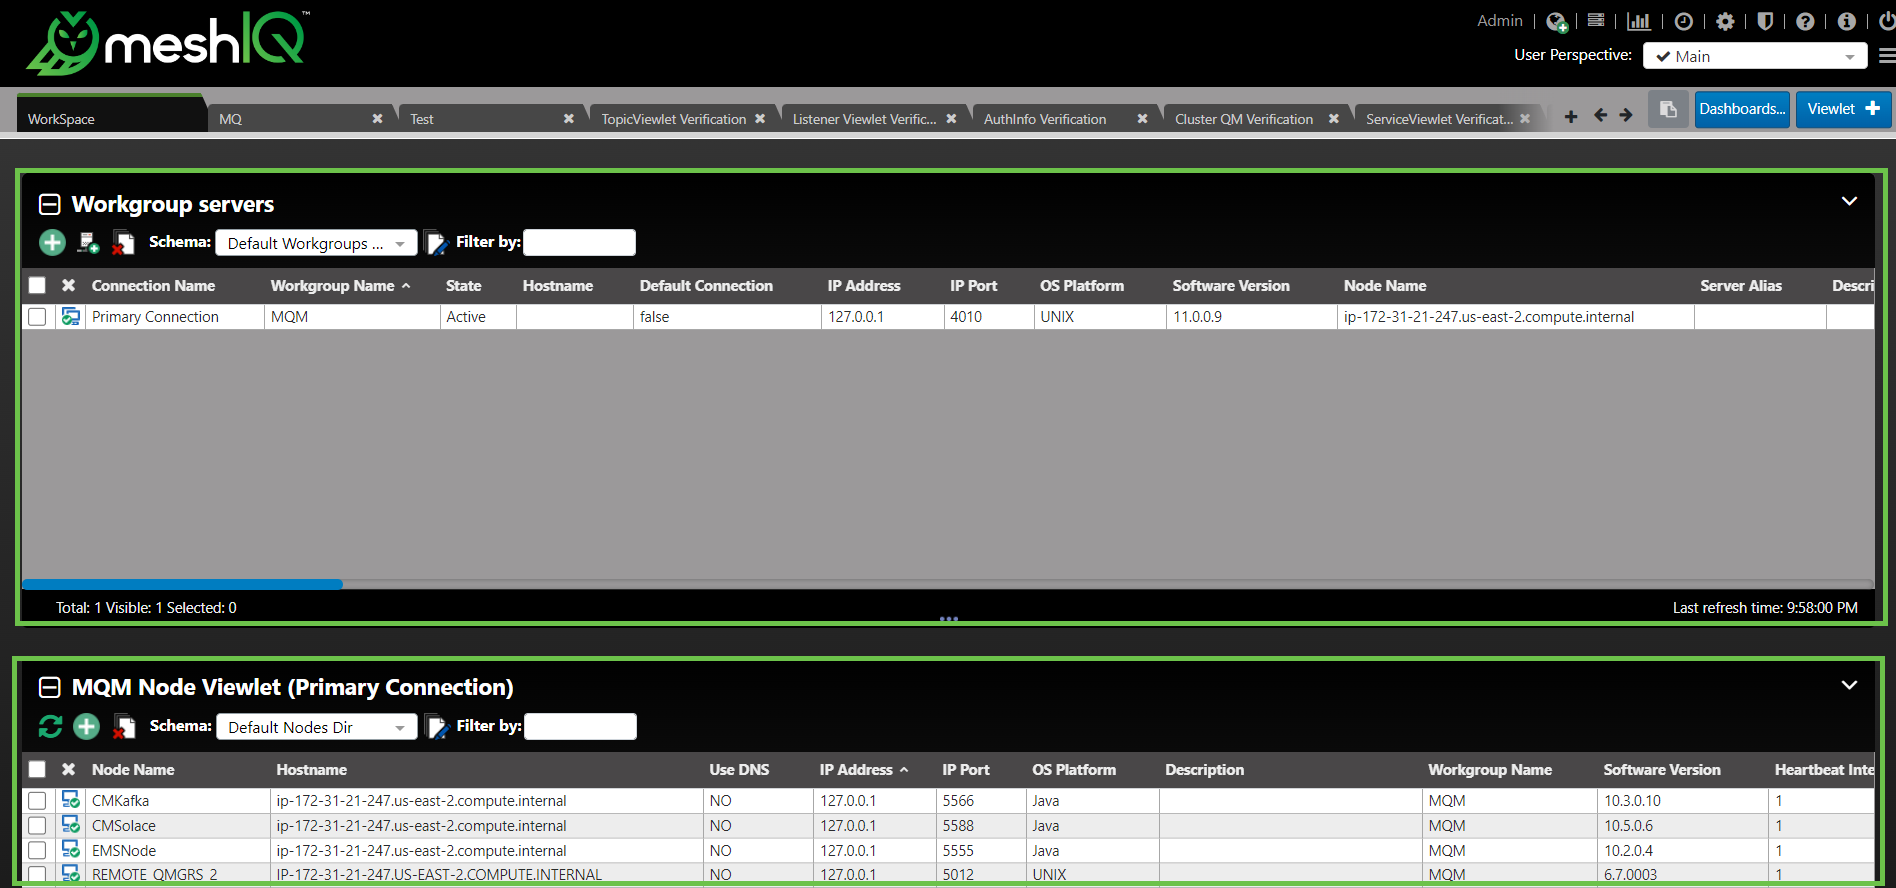Click the Dashboards... button
1896x888 pixels.
tap(1742, 109)
